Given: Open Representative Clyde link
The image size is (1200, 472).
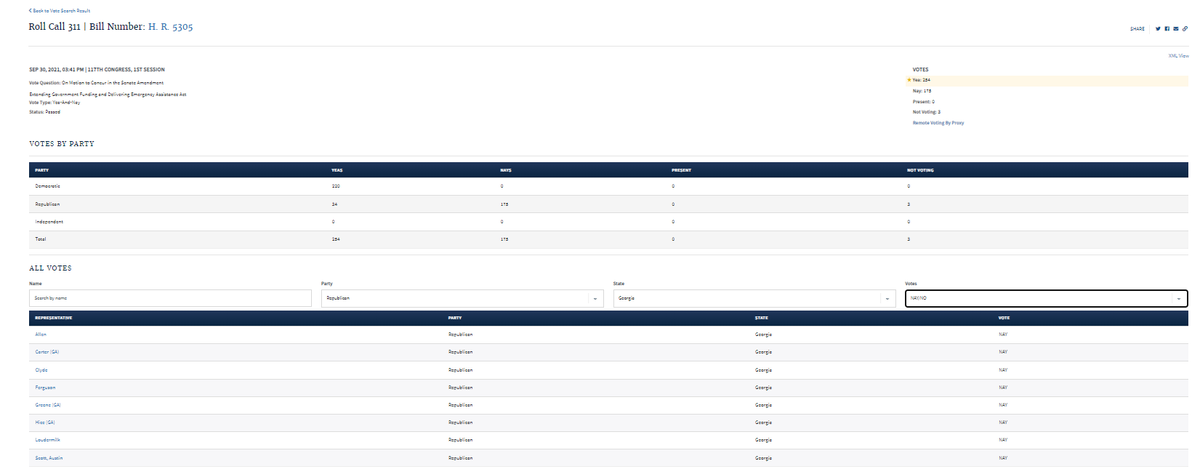Looking at the screenshot, I should click(x=41, y=370).
